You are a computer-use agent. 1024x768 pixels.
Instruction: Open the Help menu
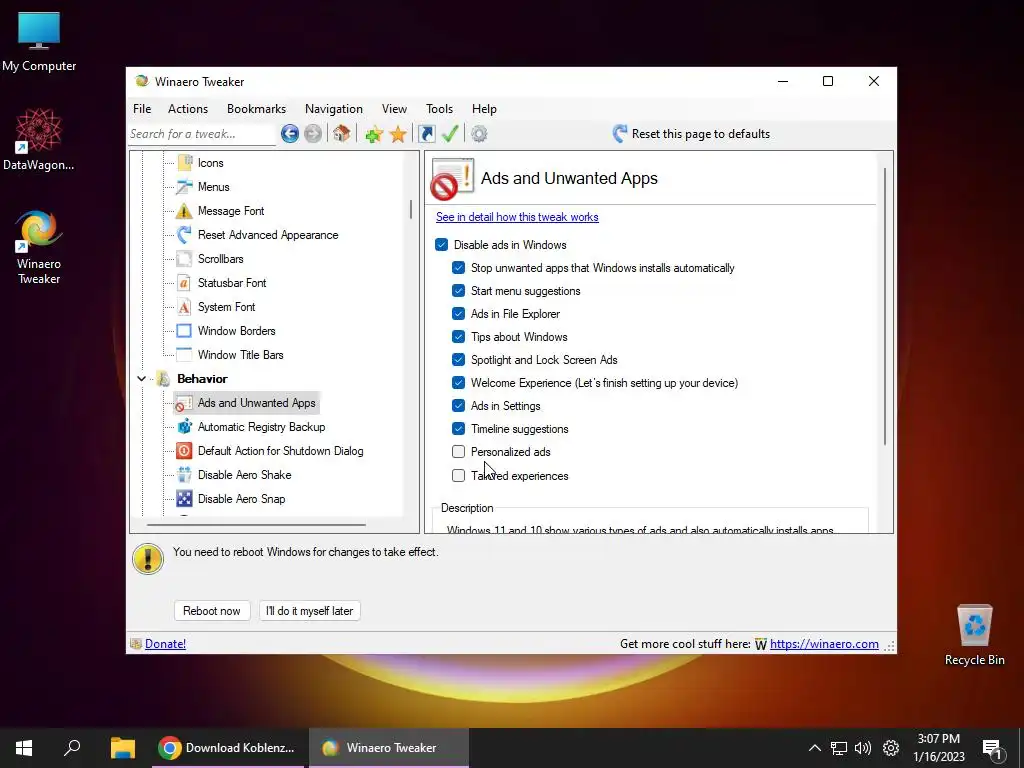tap(484, 109)
